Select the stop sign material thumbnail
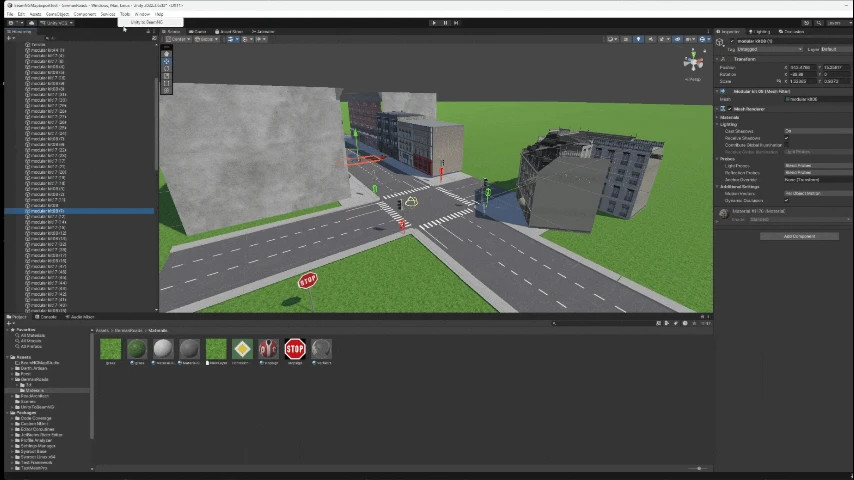 tap(295, 349)
